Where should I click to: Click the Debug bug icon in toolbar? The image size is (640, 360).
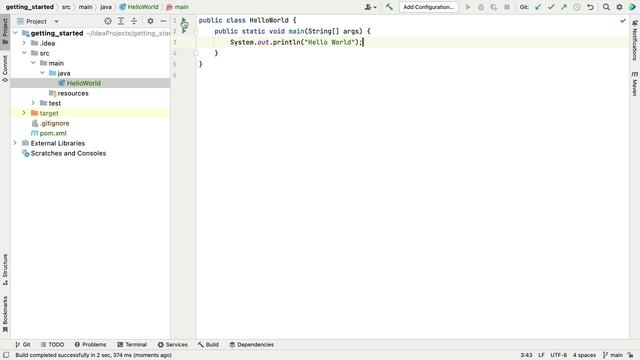481,7
